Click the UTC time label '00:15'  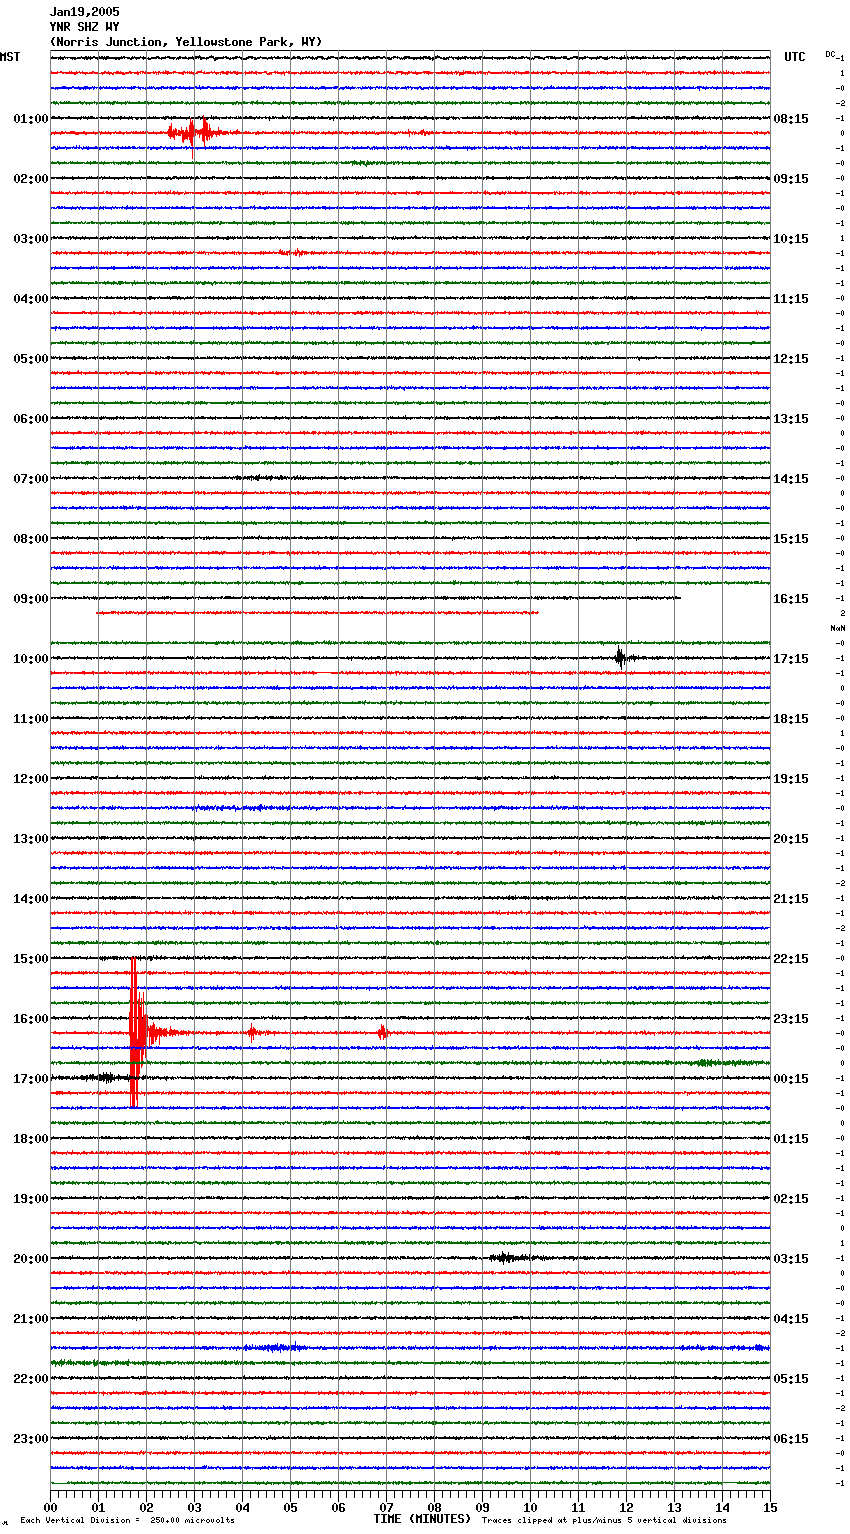pyautogui.click(x=791, y=1079)
